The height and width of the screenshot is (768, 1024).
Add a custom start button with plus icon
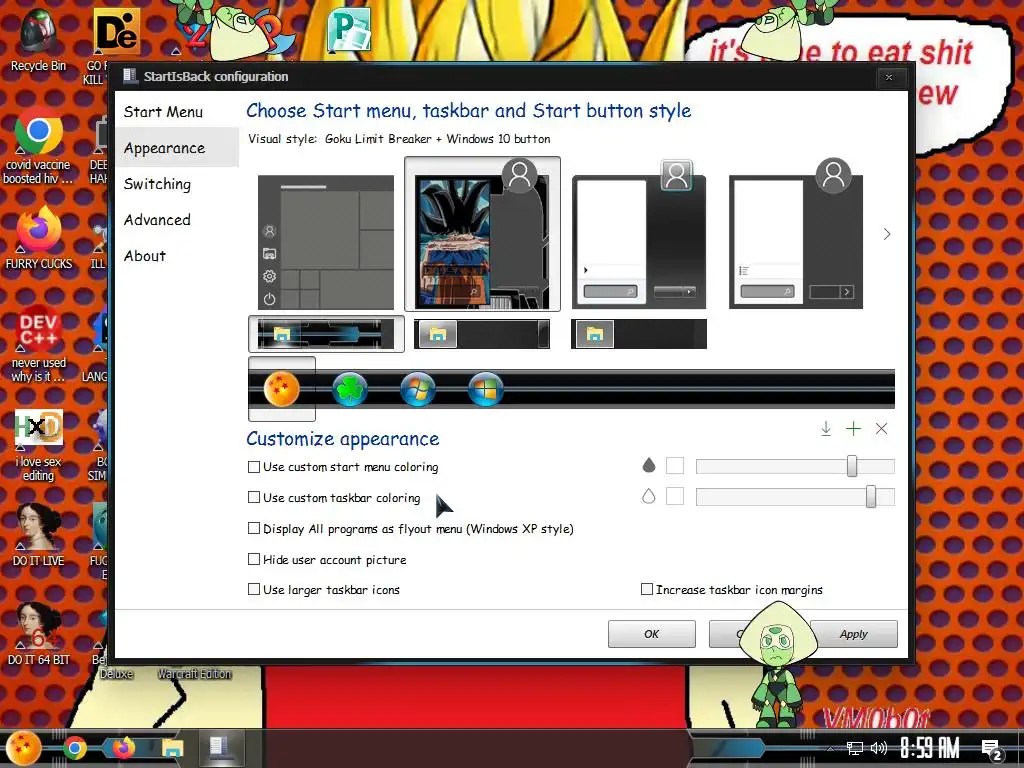853,428
